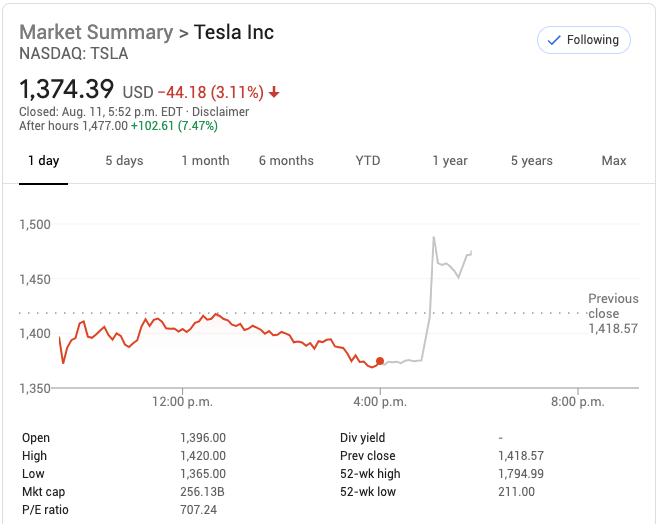
Task: Switch to the 5 days tab
Action: click(124, 161)
